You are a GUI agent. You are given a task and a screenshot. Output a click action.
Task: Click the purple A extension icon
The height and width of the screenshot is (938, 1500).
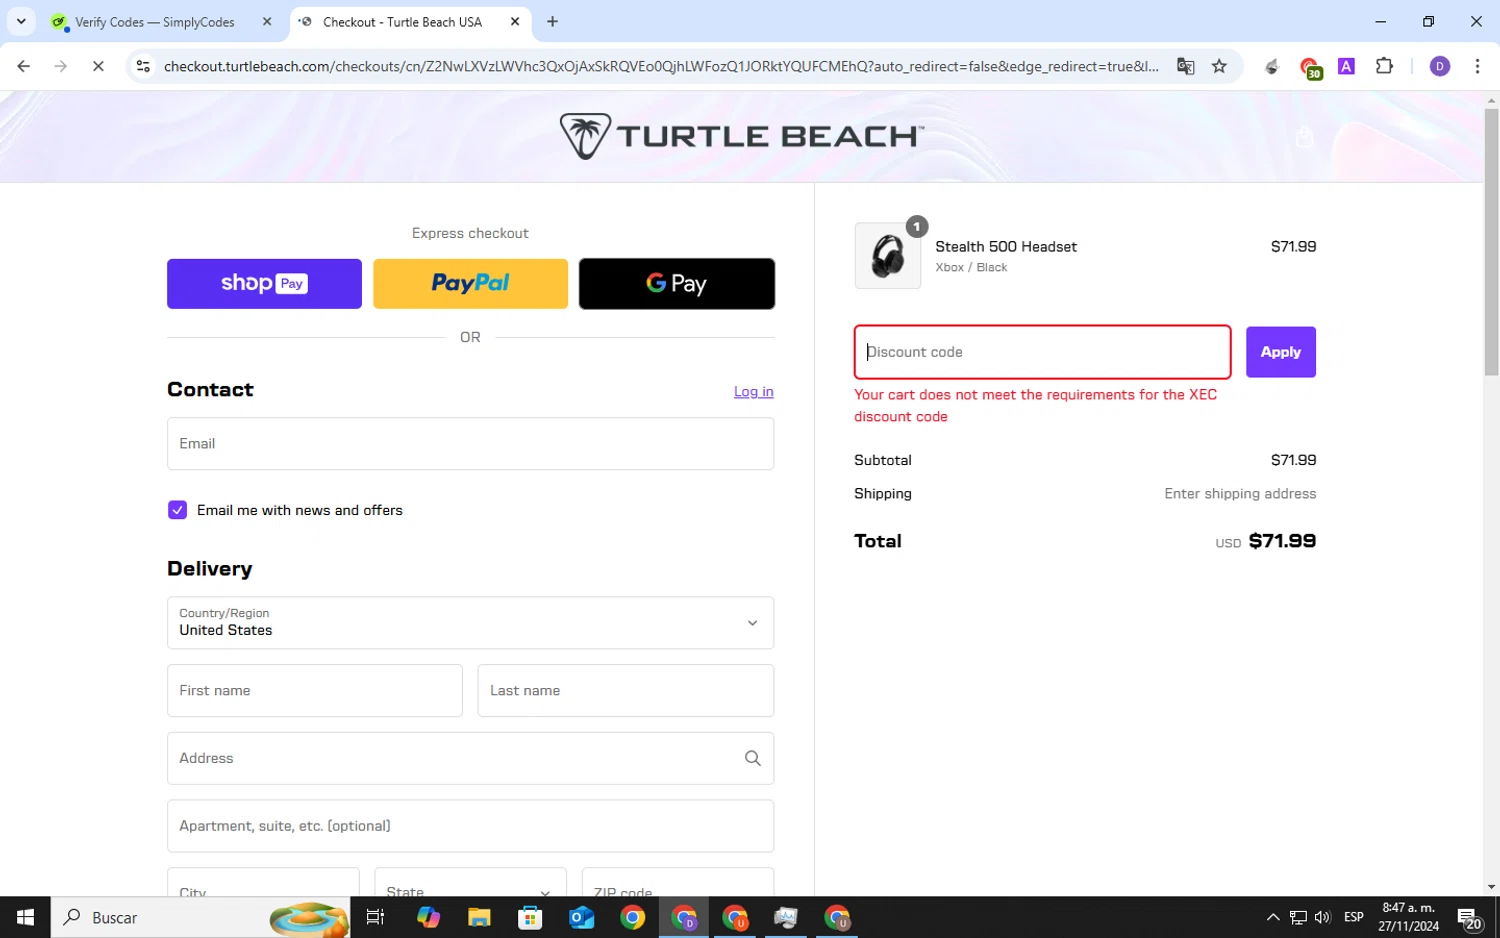(x=1346, y=66)
